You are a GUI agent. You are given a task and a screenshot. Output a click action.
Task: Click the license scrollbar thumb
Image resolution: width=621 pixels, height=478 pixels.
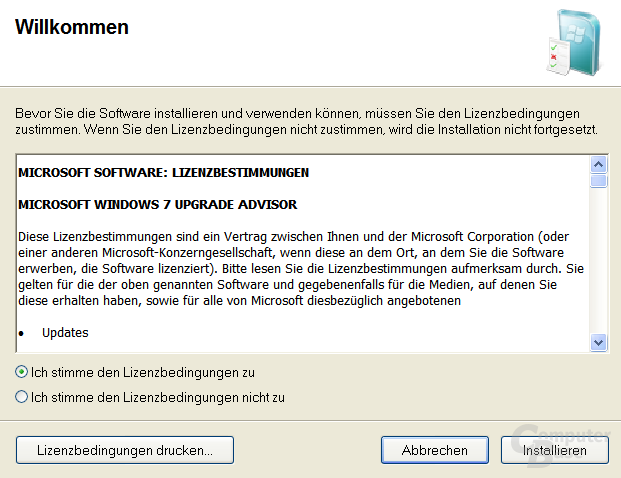(x=598, y=181)
